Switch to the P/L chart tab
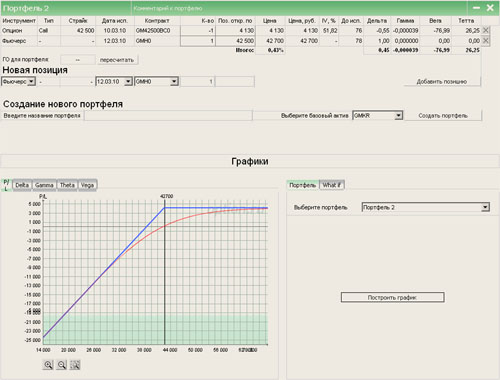500x380 pixels. coord(6,185)
